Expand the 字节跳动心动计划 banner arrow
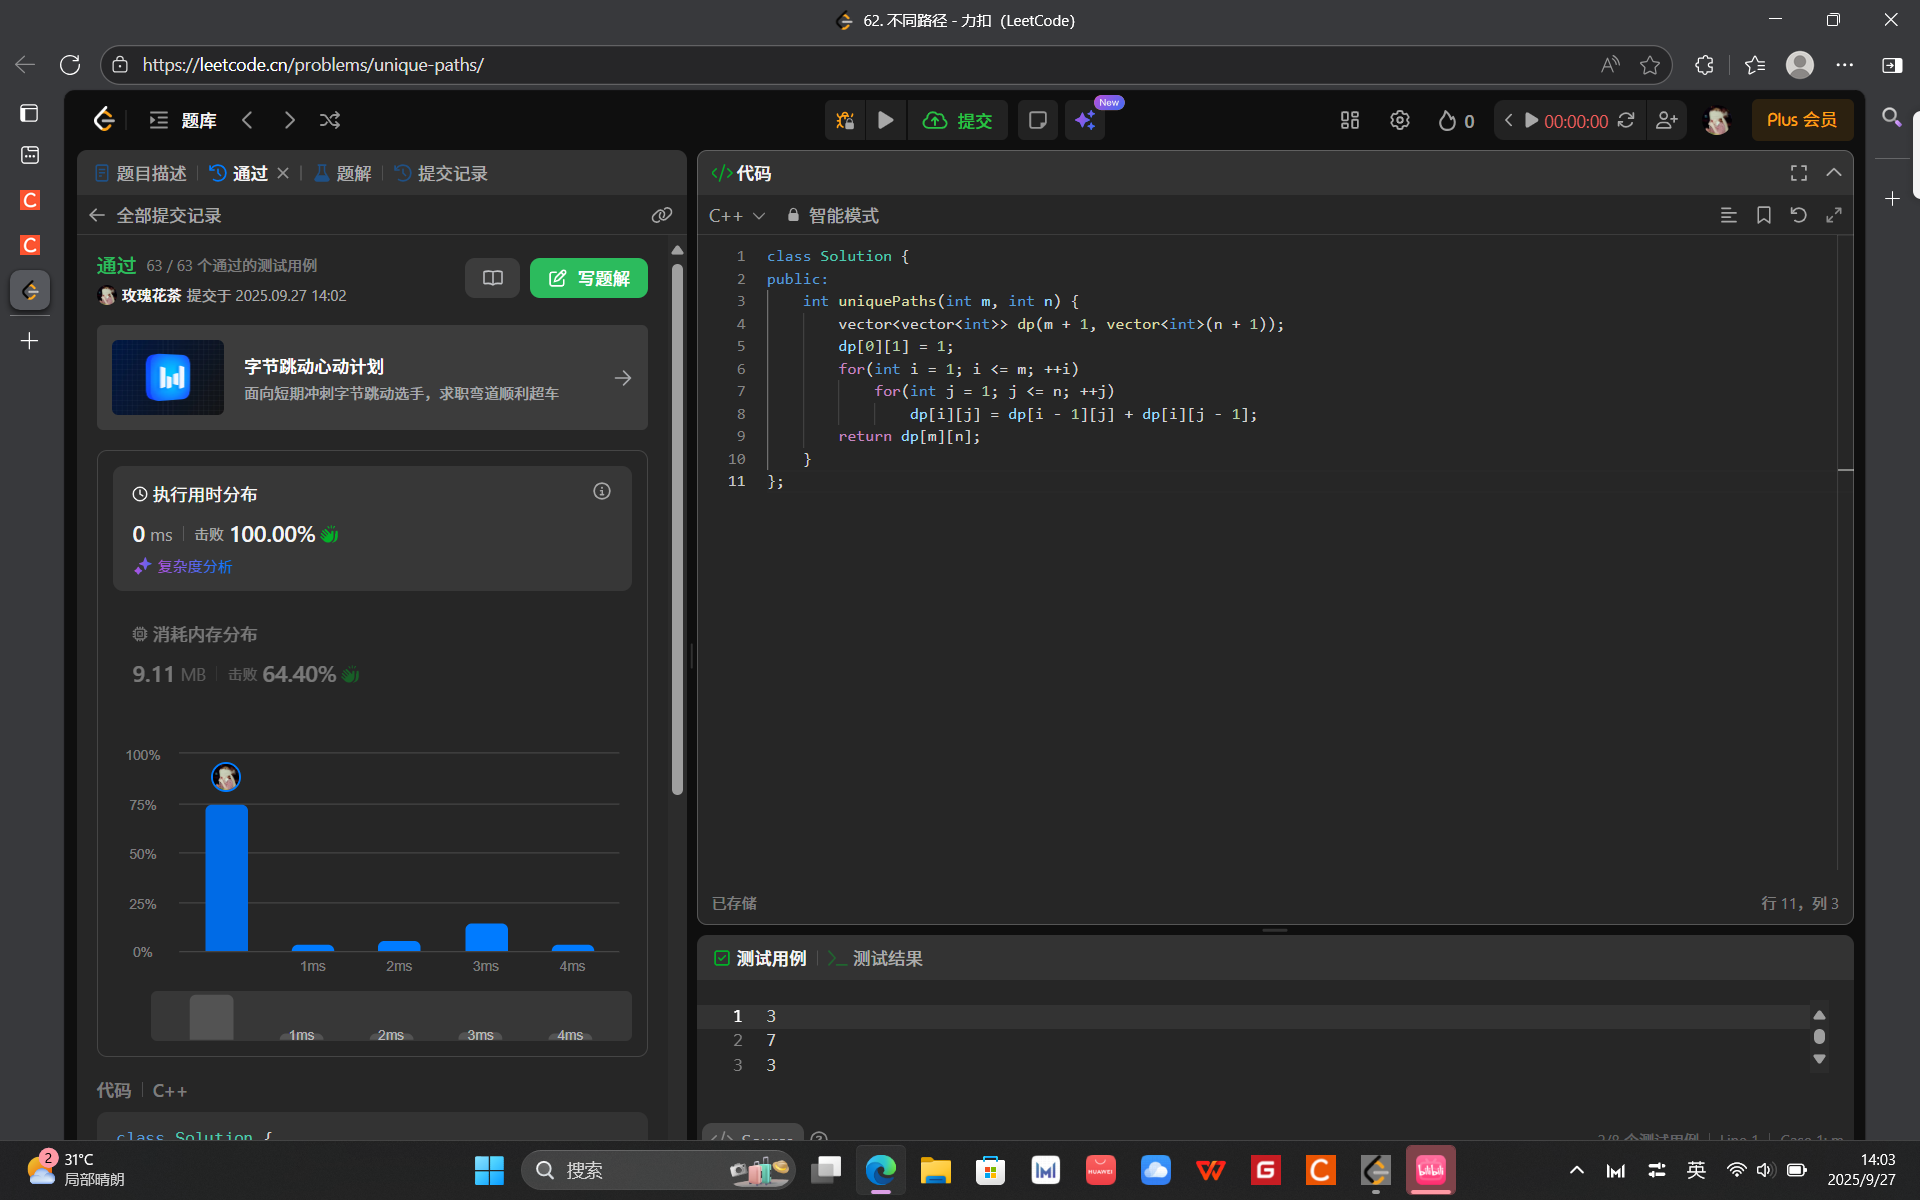This screenshot has height=1200, width=1920. 623,378
